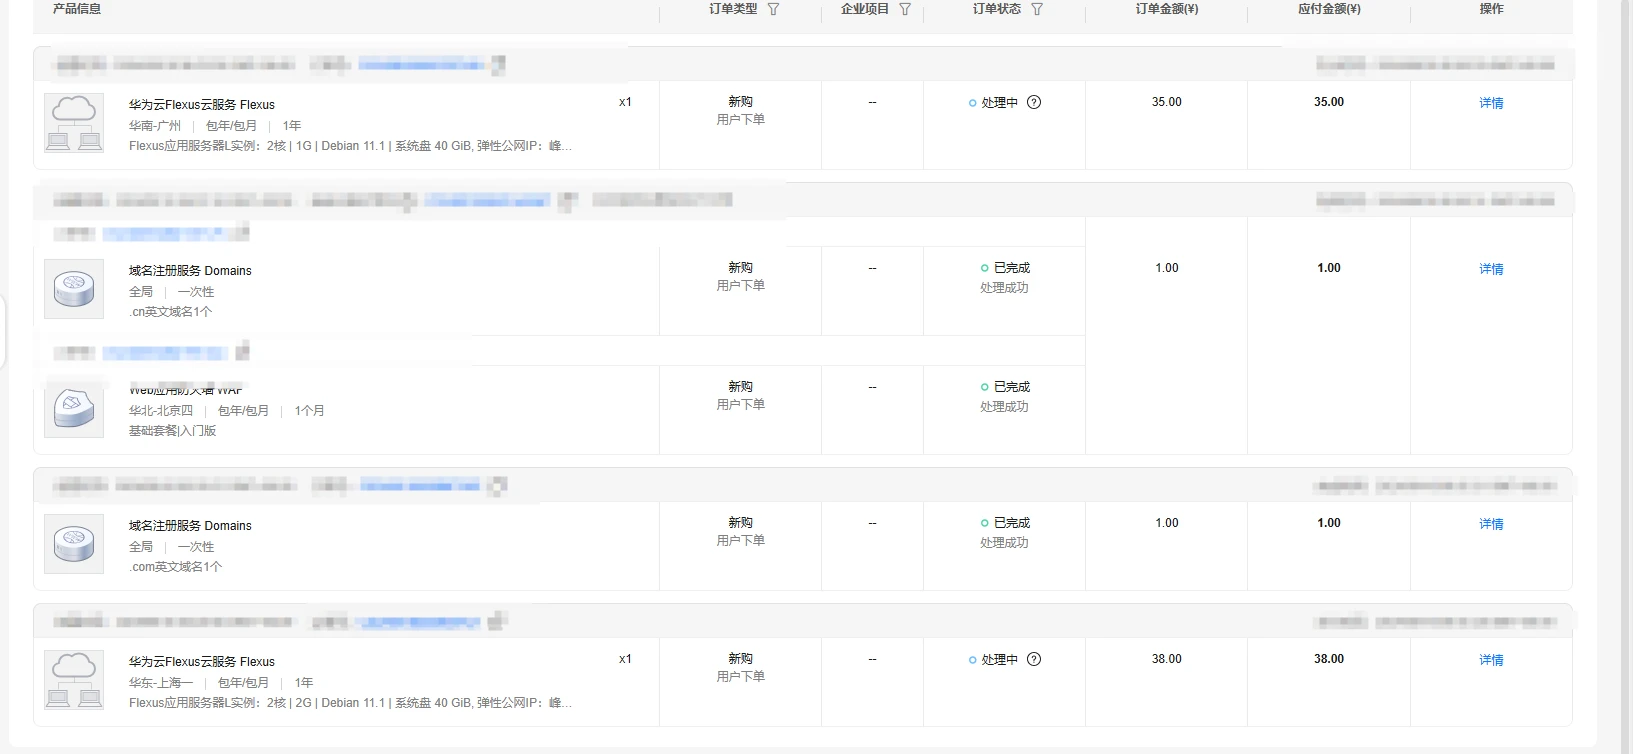Open 详情 for the .com domain order

1491,524
